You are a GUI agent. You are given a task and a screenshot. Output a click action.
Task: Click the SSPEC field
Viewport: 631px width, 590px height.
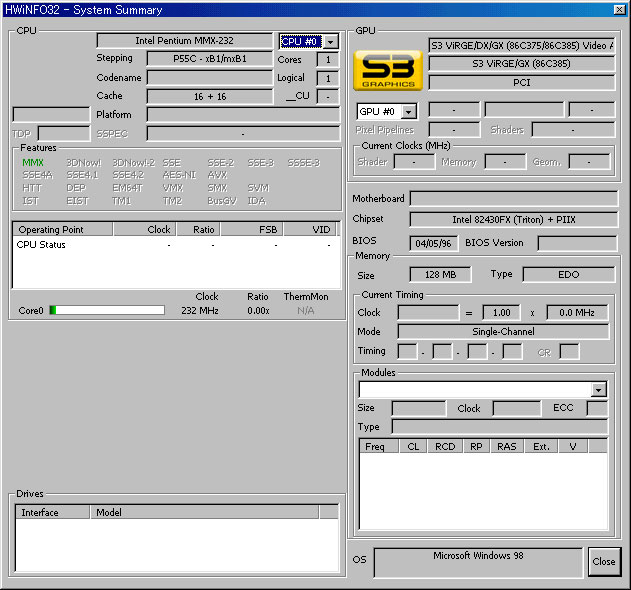(243, 134)
